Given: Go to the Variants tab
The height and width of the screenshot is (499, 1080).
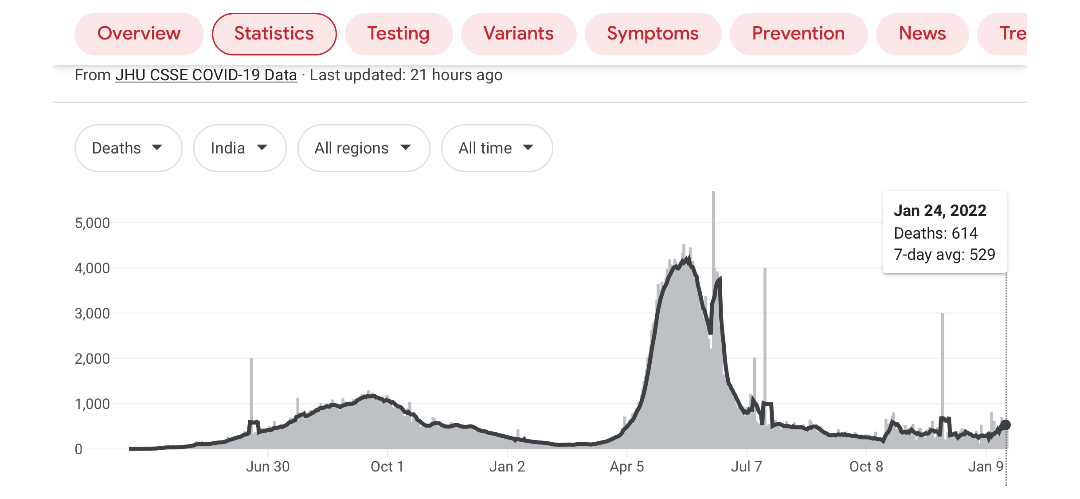Looking at the screenshot, I should [518, 34].
